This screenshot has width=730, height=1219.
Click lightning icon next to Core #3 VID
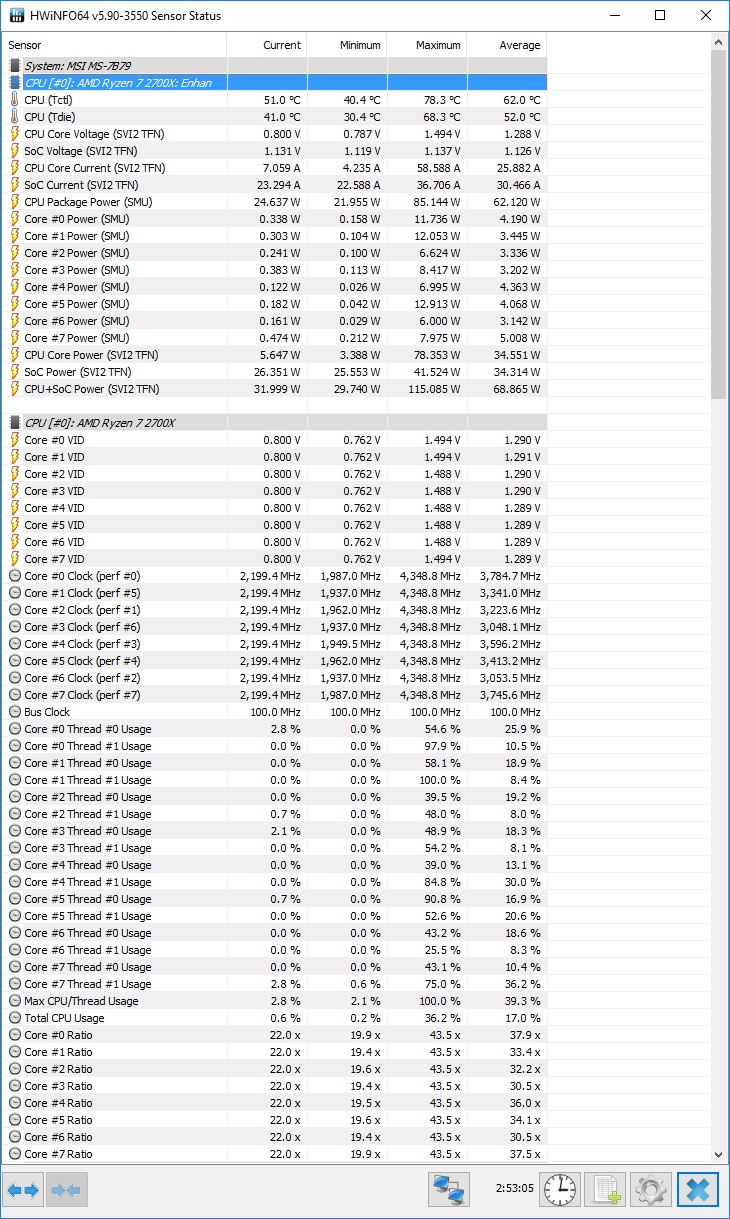pos(15,491)
